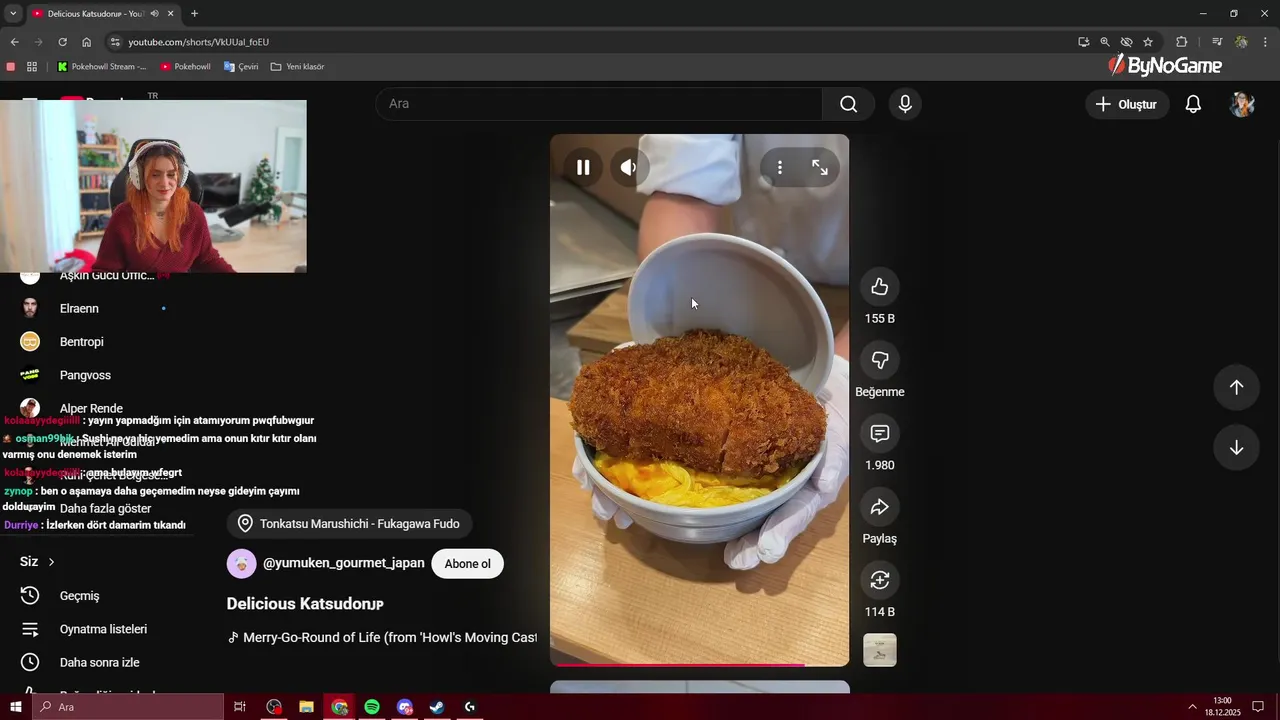Open the Bentropi subscription channel

(81, 342)
